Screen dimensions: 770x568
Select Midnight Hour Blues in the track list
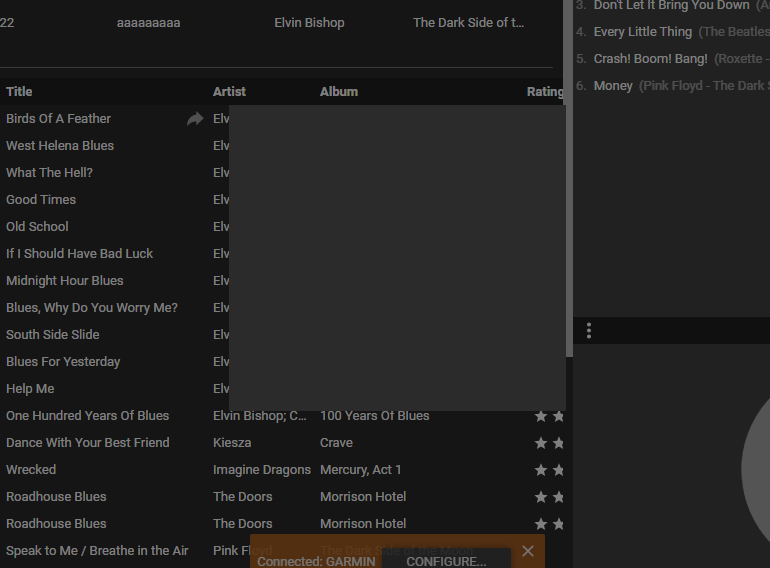(65, 281)
